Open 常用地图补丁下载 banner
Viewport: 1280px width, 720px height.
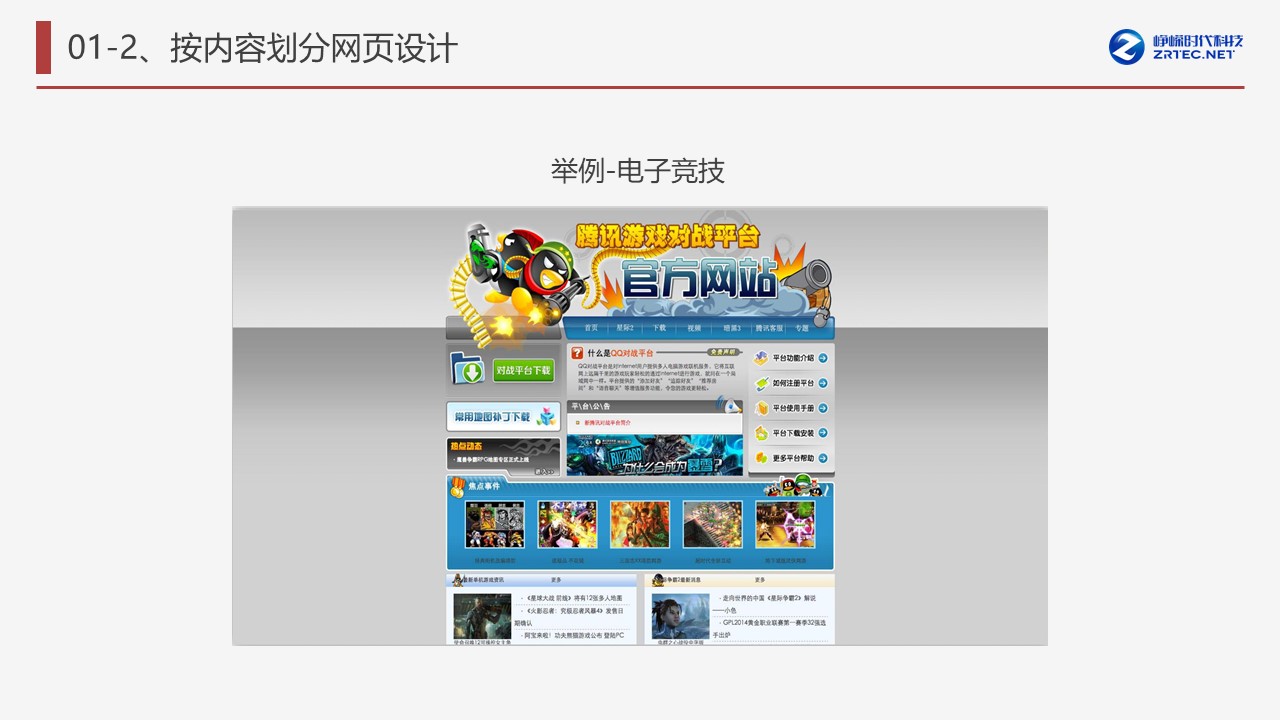(x=503, y=416)
